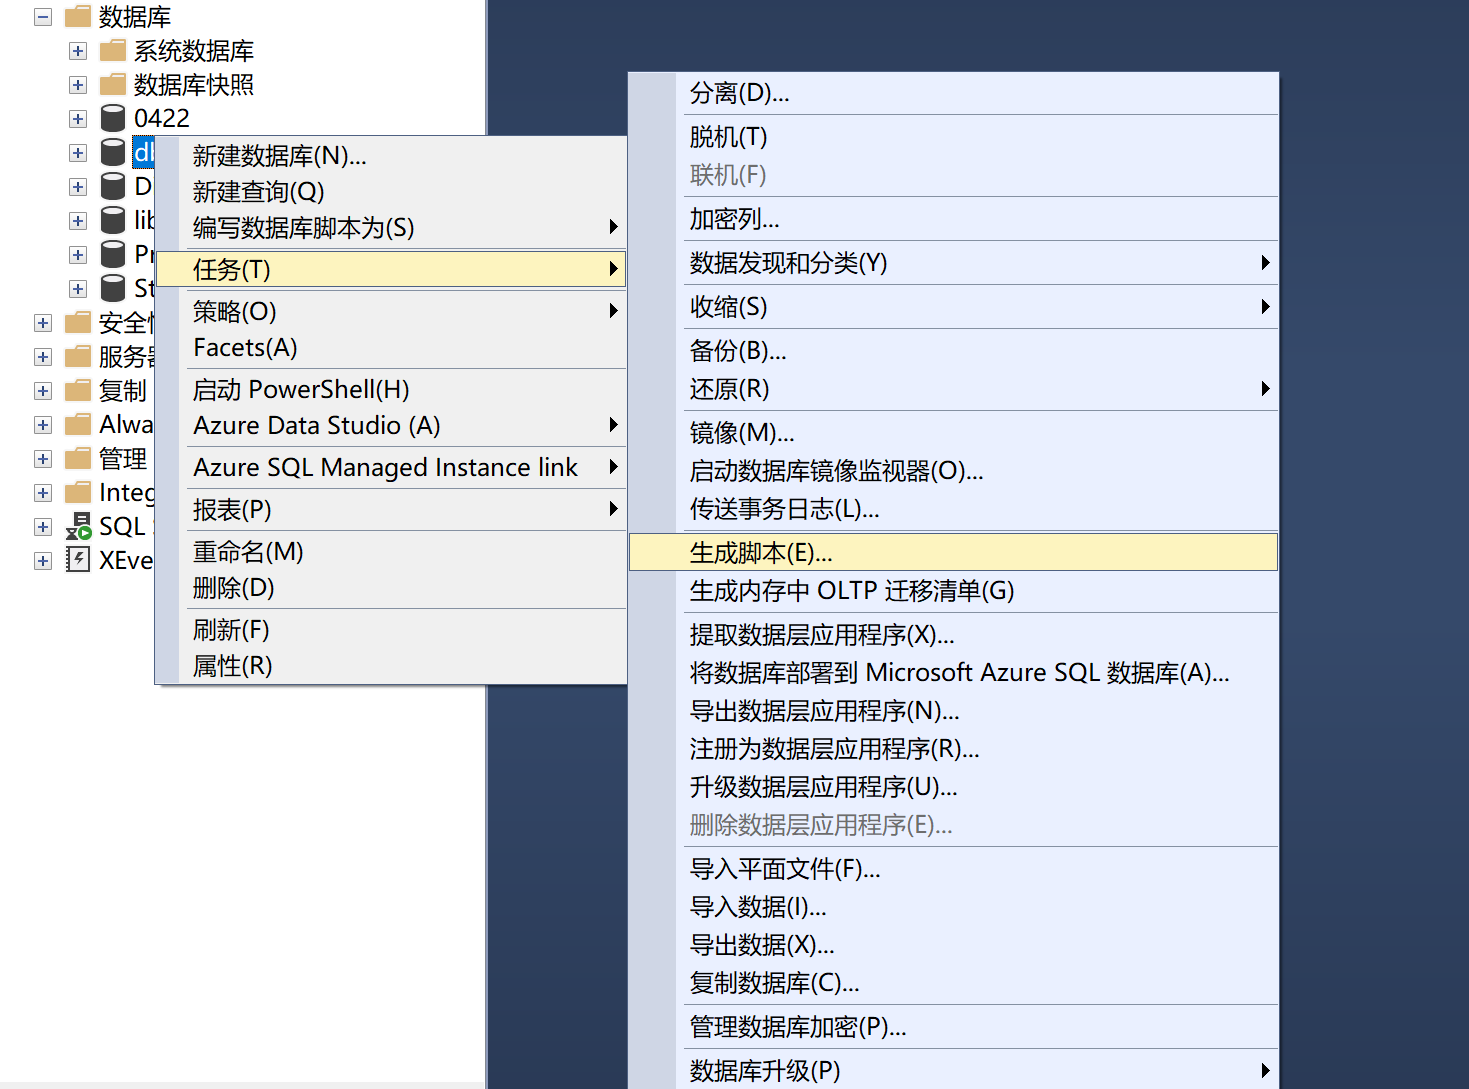This screenshot has width=1469, height=1089.
Task: Open the 收缩(S) submenu arrow
Action: coord(1264,307)
